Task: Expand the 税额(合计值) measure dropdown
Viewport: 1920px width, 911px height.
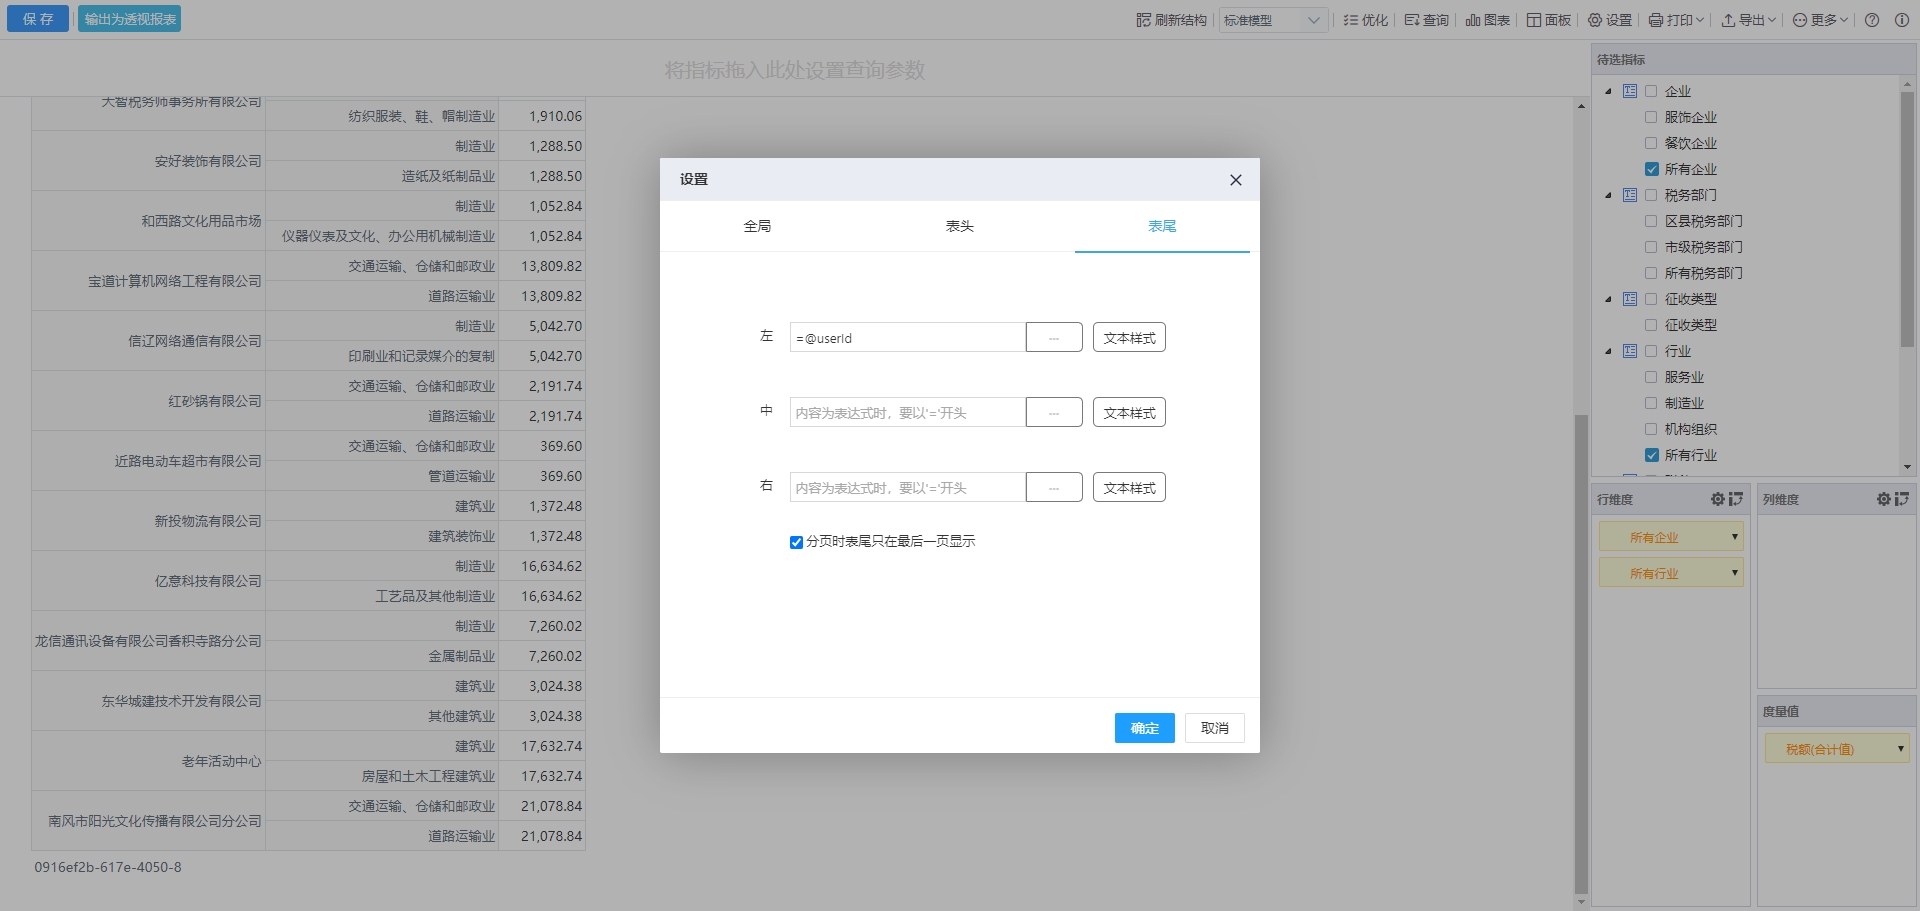Action: [x=1900, y=749]
